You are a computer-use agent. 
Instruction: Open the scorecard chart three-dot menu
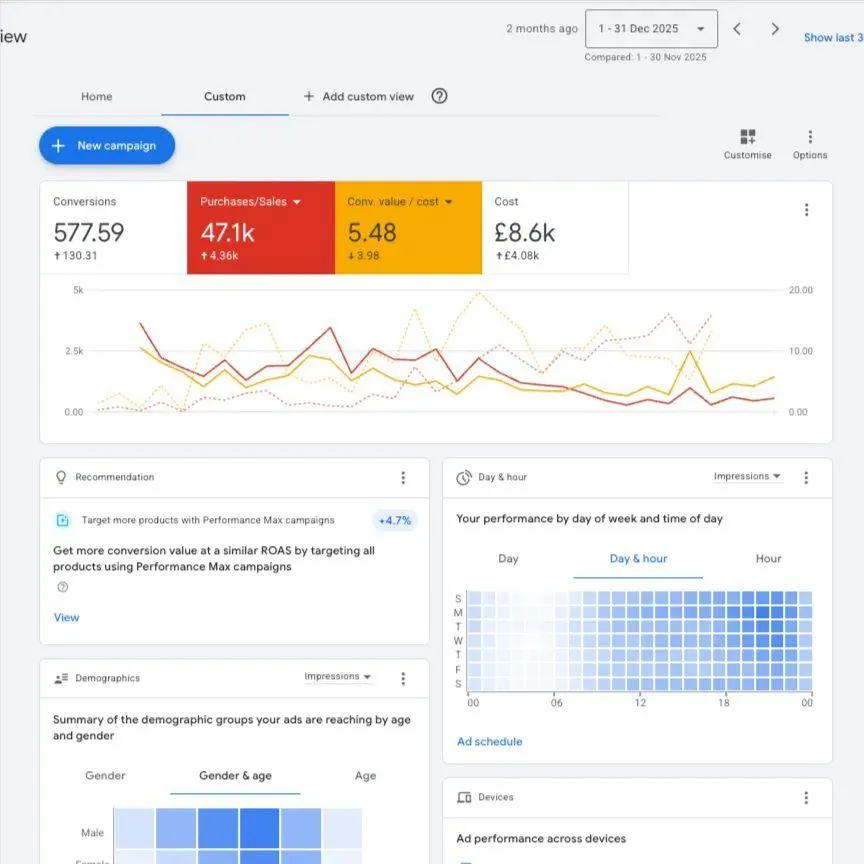tap(806, 209)
